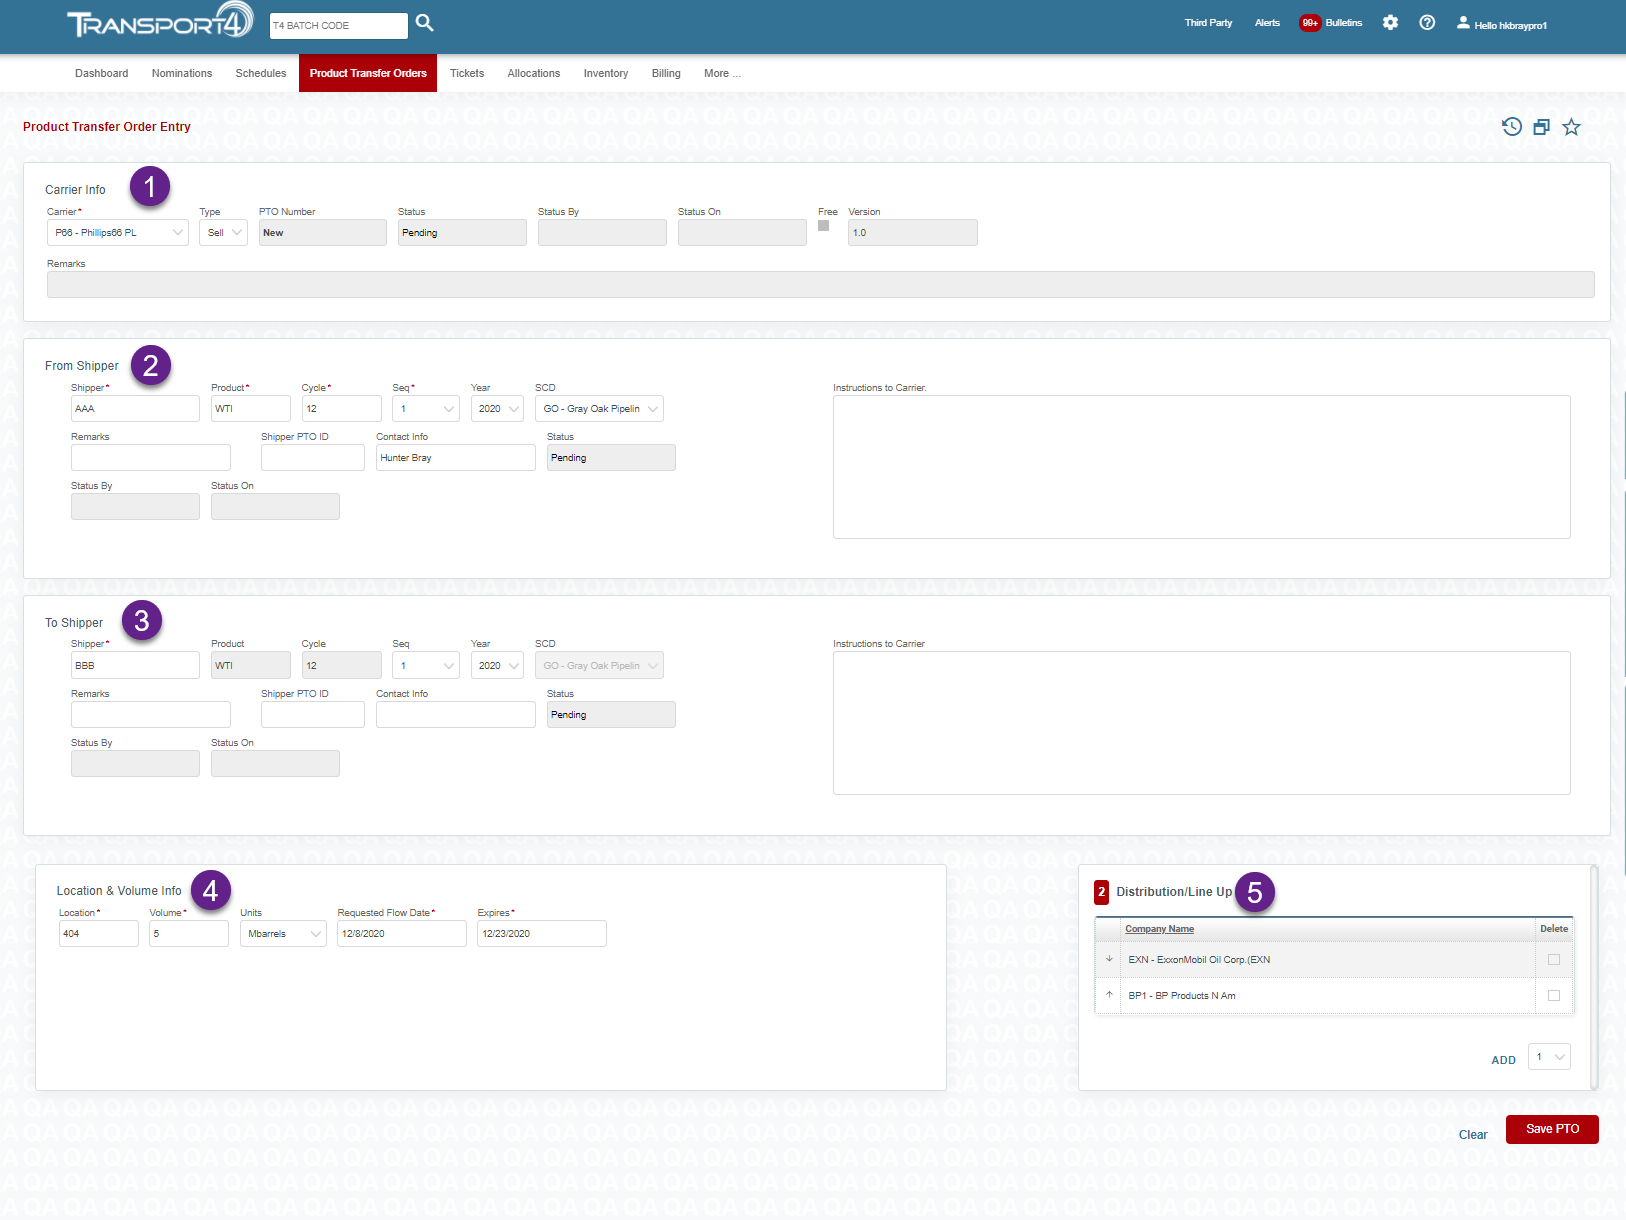Check Delete box for BP Products N Am

point(1554,996)
